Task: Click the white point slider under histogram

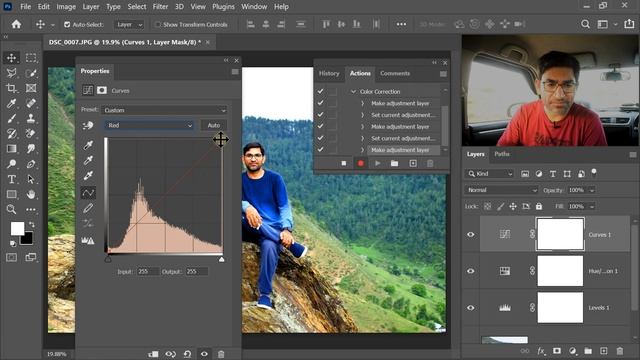Action: pyautogui.click(x=221, y=259)
